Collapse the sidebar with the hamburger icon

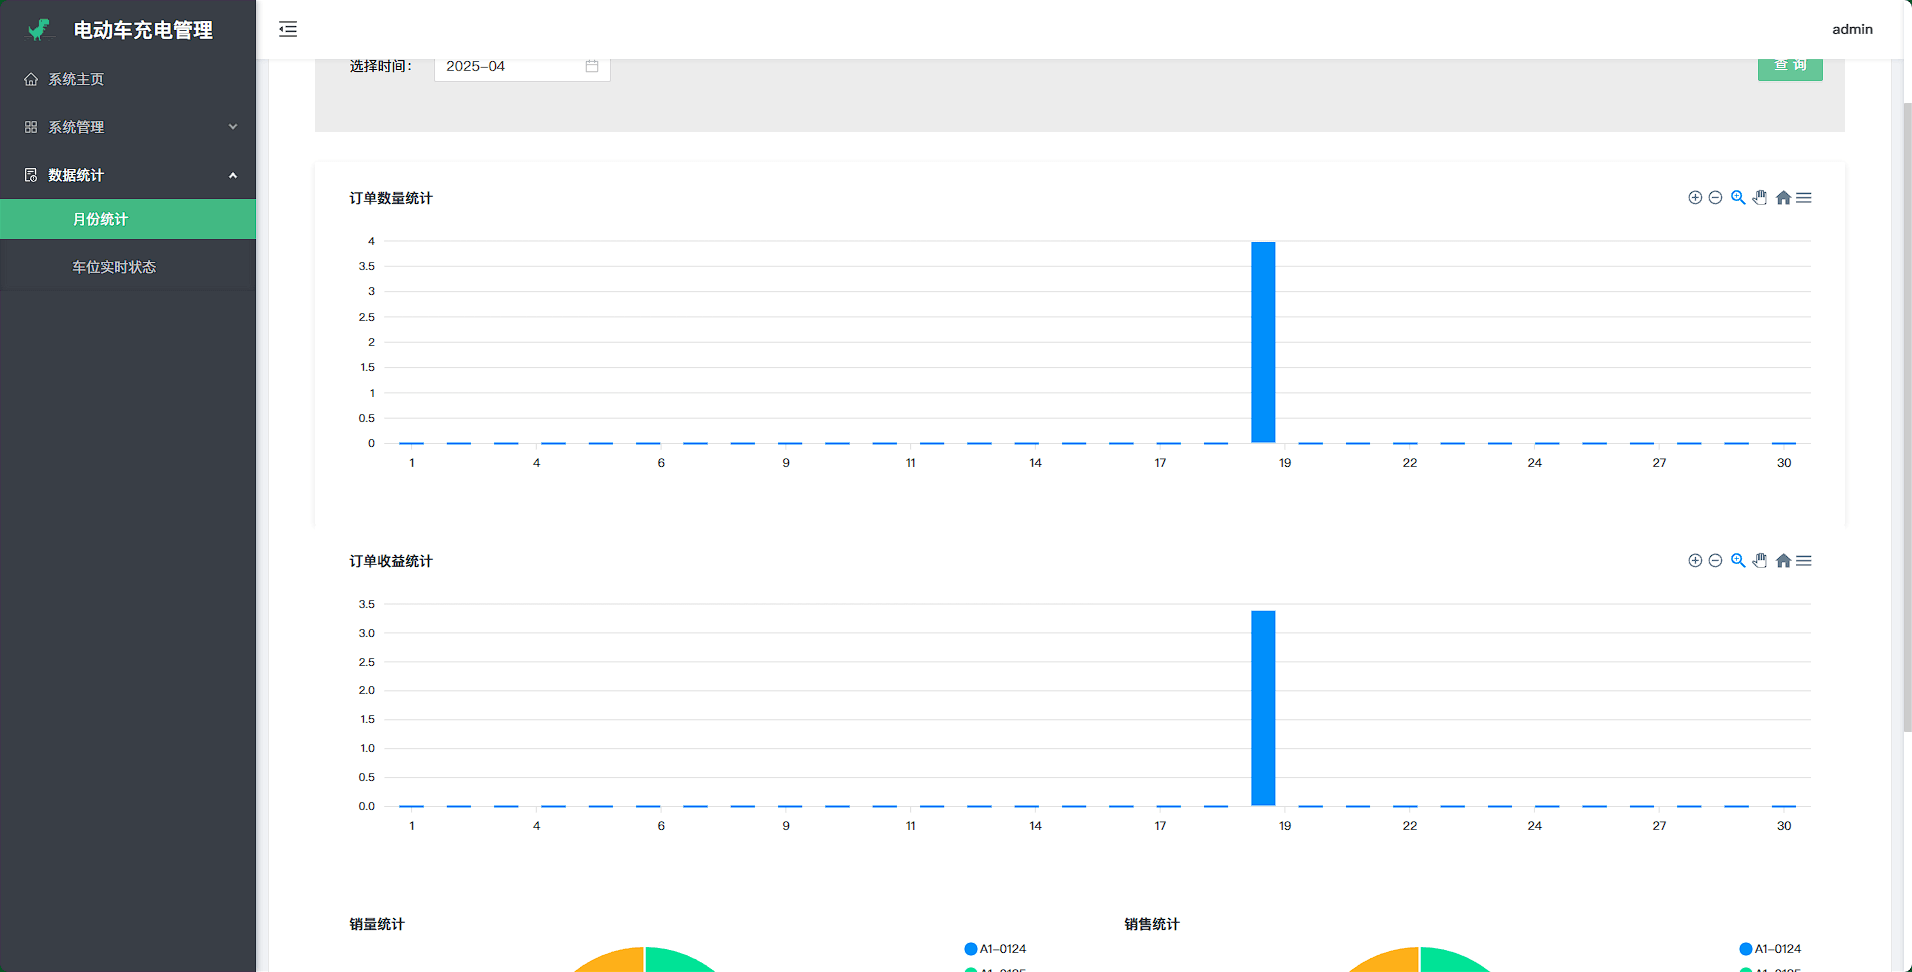288,29
